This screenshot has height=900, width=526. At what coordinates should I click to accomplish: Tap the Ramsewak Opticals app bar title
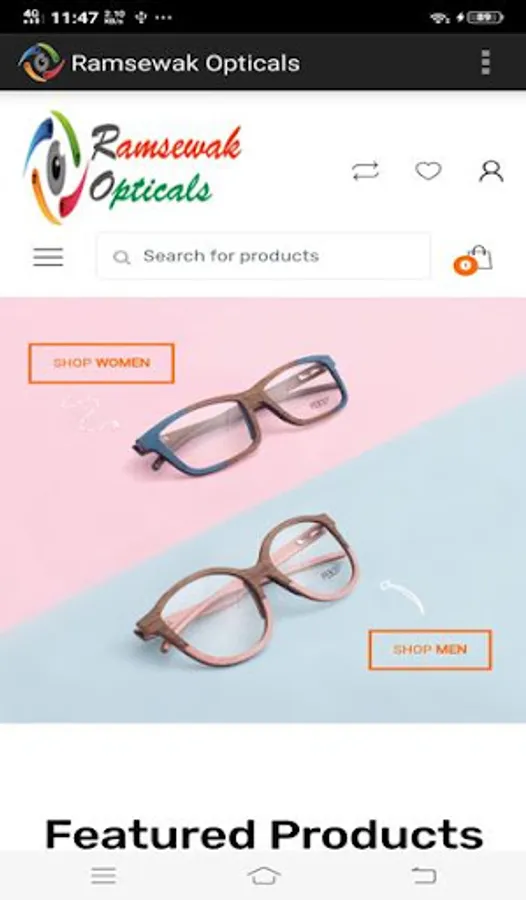185,63
